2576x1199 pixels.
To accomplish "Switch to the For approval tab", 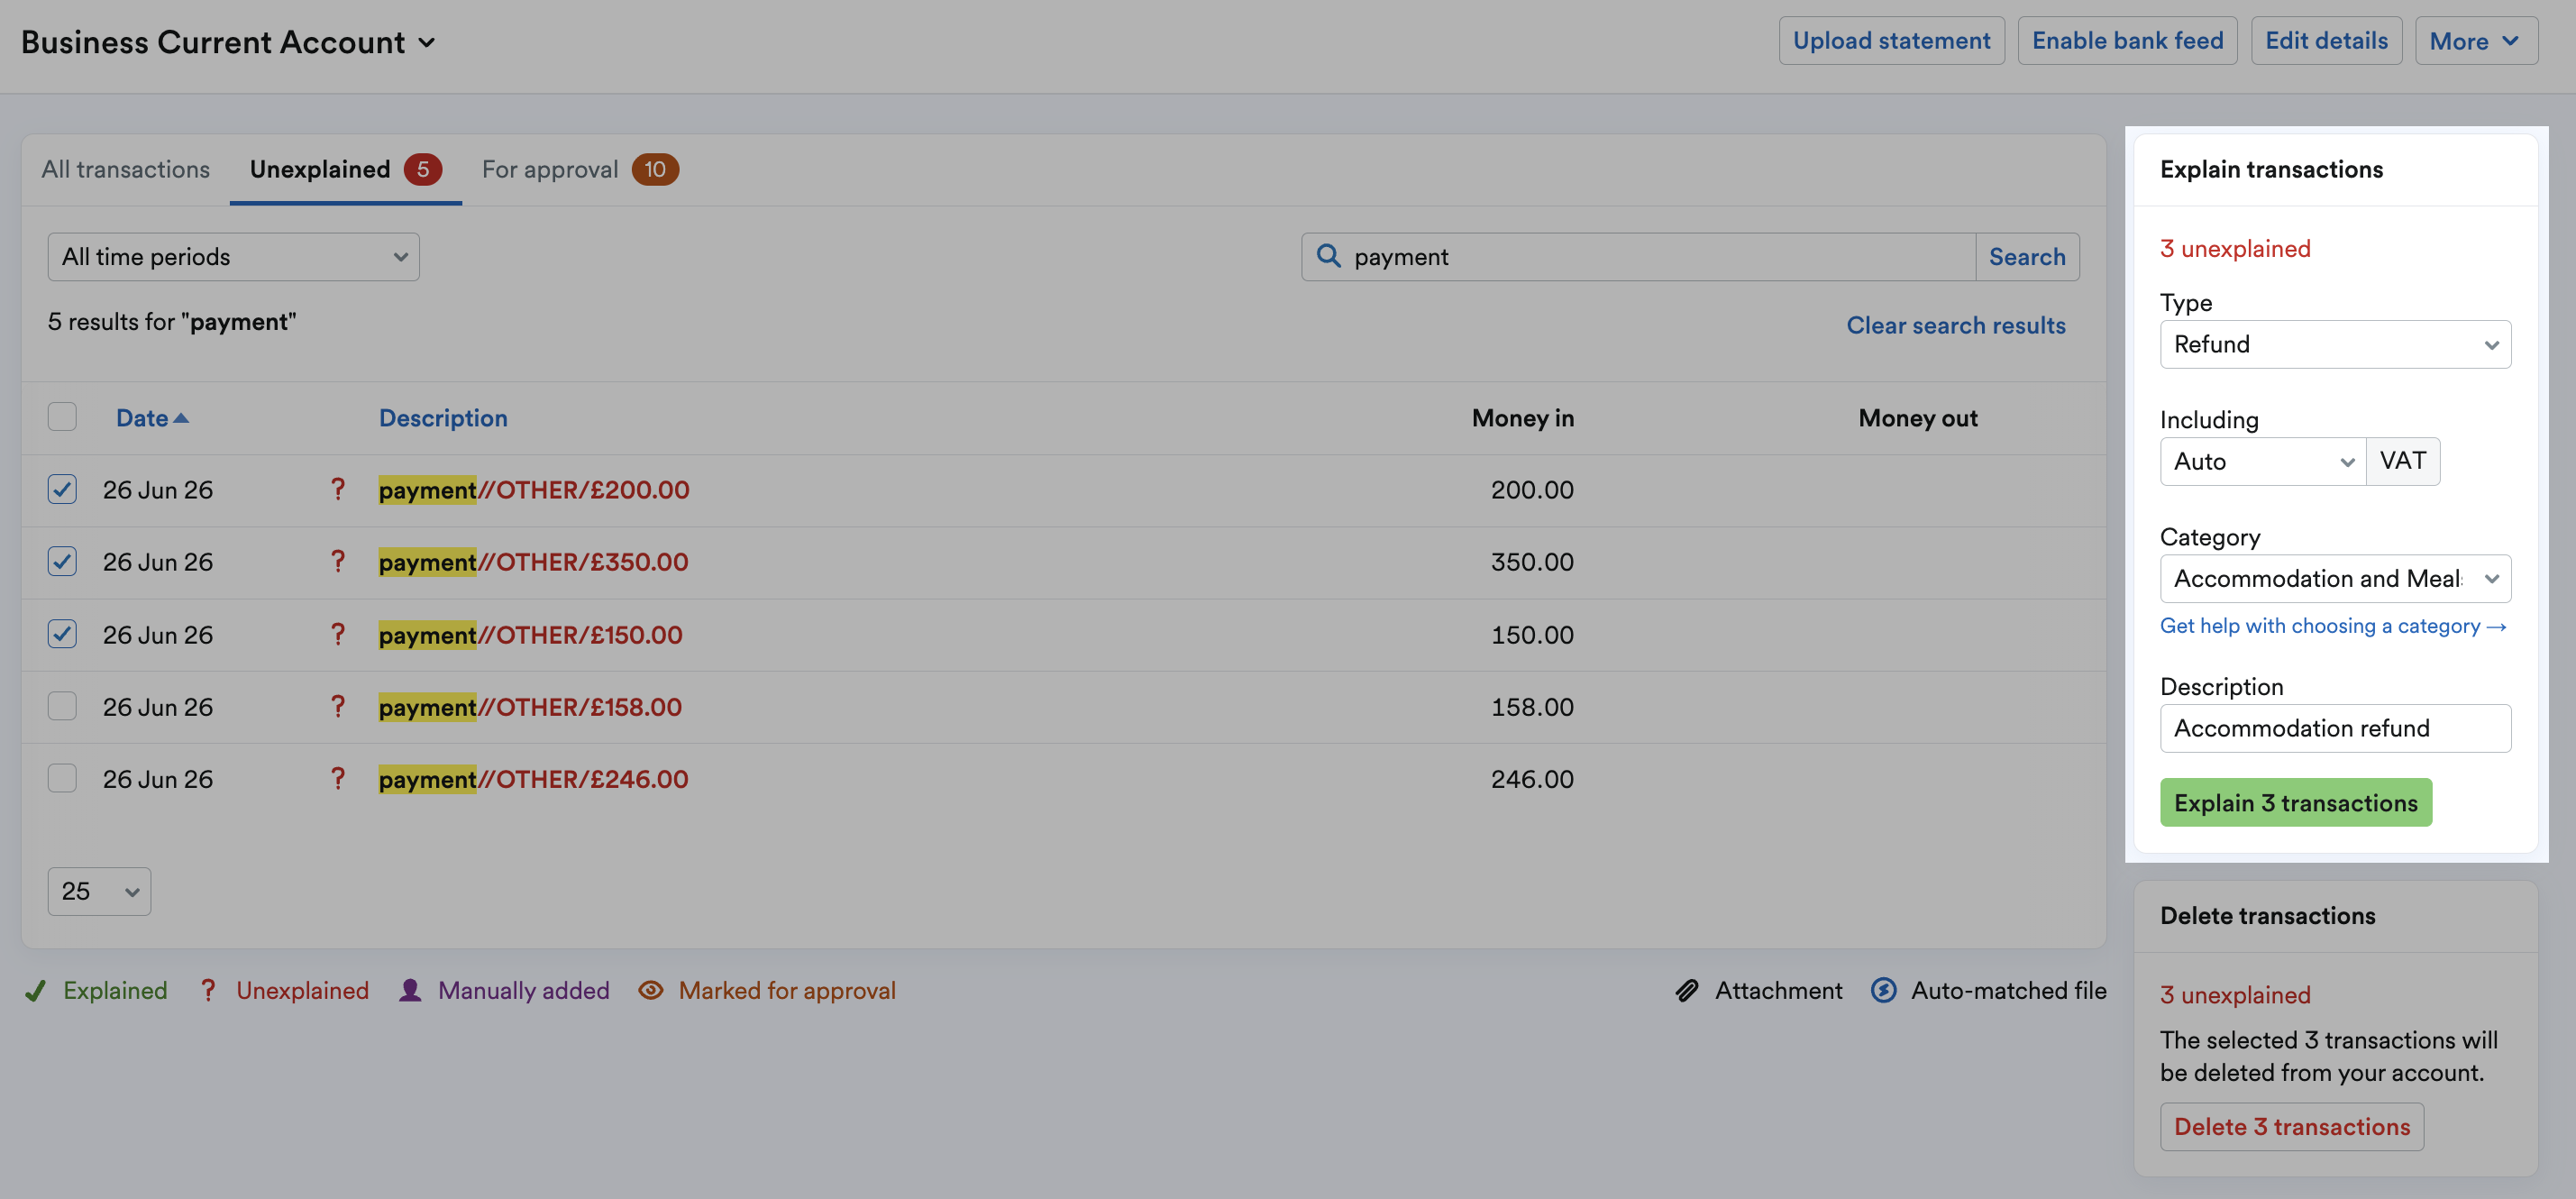I will 580,169.
